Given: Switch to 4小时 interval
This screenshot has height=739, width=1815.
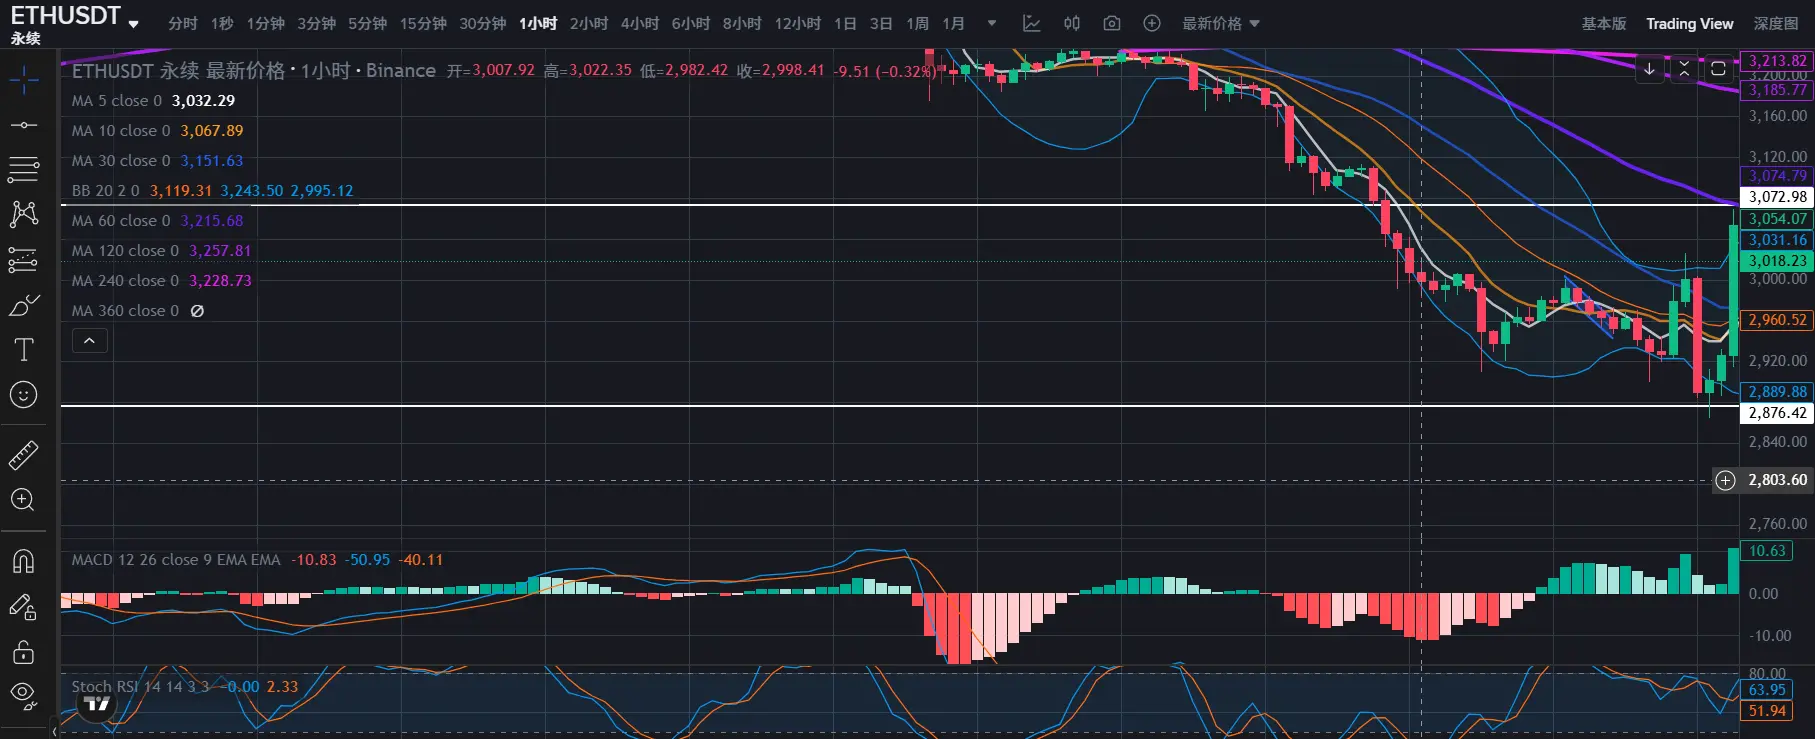Looking at the screenshot, I should coord(640,23).
